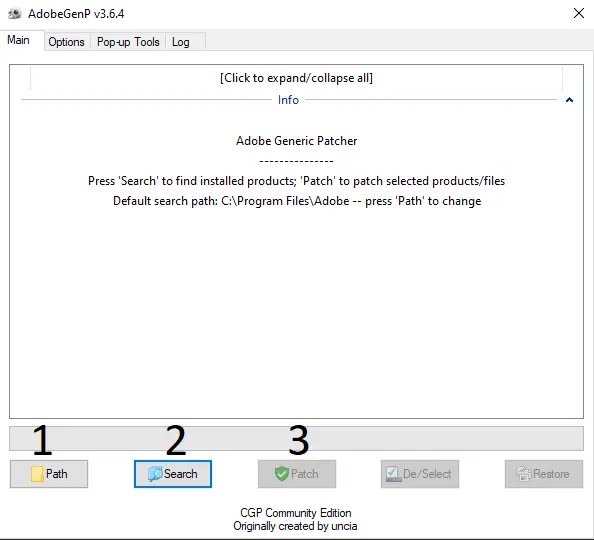Click the Patch shield button

[297, 474]
